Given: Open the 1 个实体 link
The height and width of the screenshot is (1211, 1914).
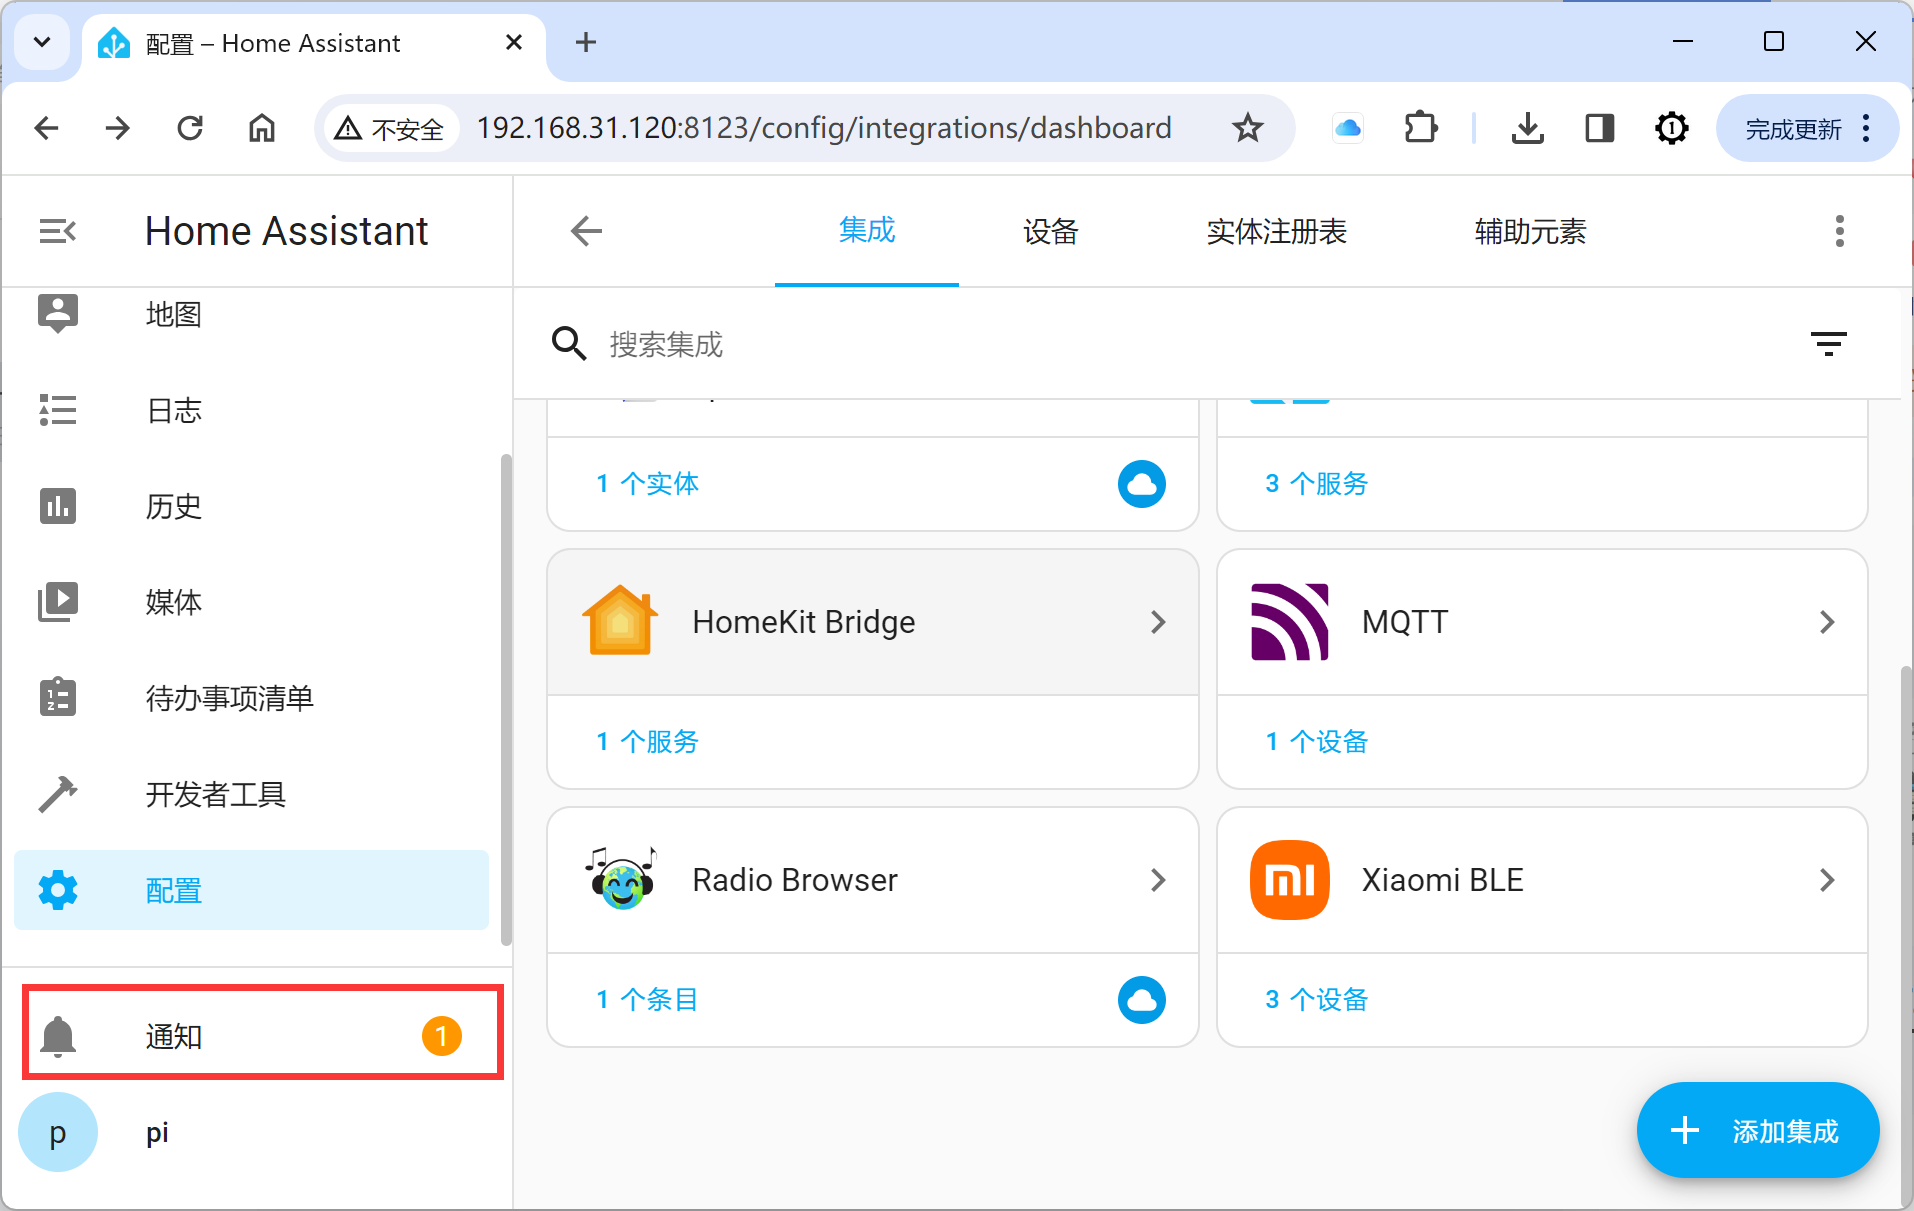Looking at the screenshot, I should click(x=647, y=484).
